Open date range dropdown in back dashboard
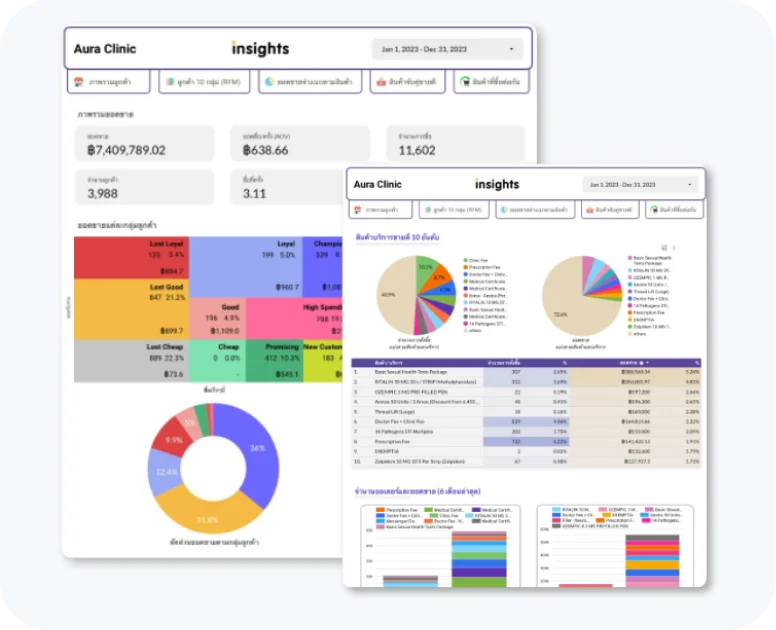 point(447,48)
